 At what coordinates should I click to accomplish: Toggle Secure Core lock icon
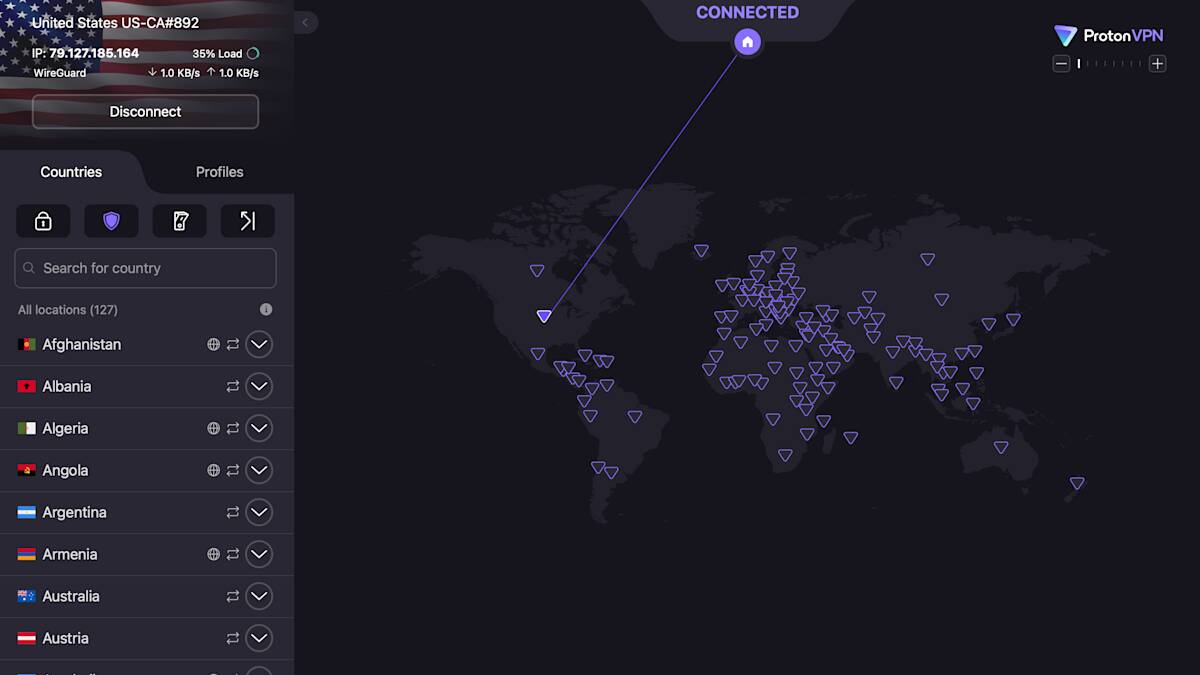43,221
